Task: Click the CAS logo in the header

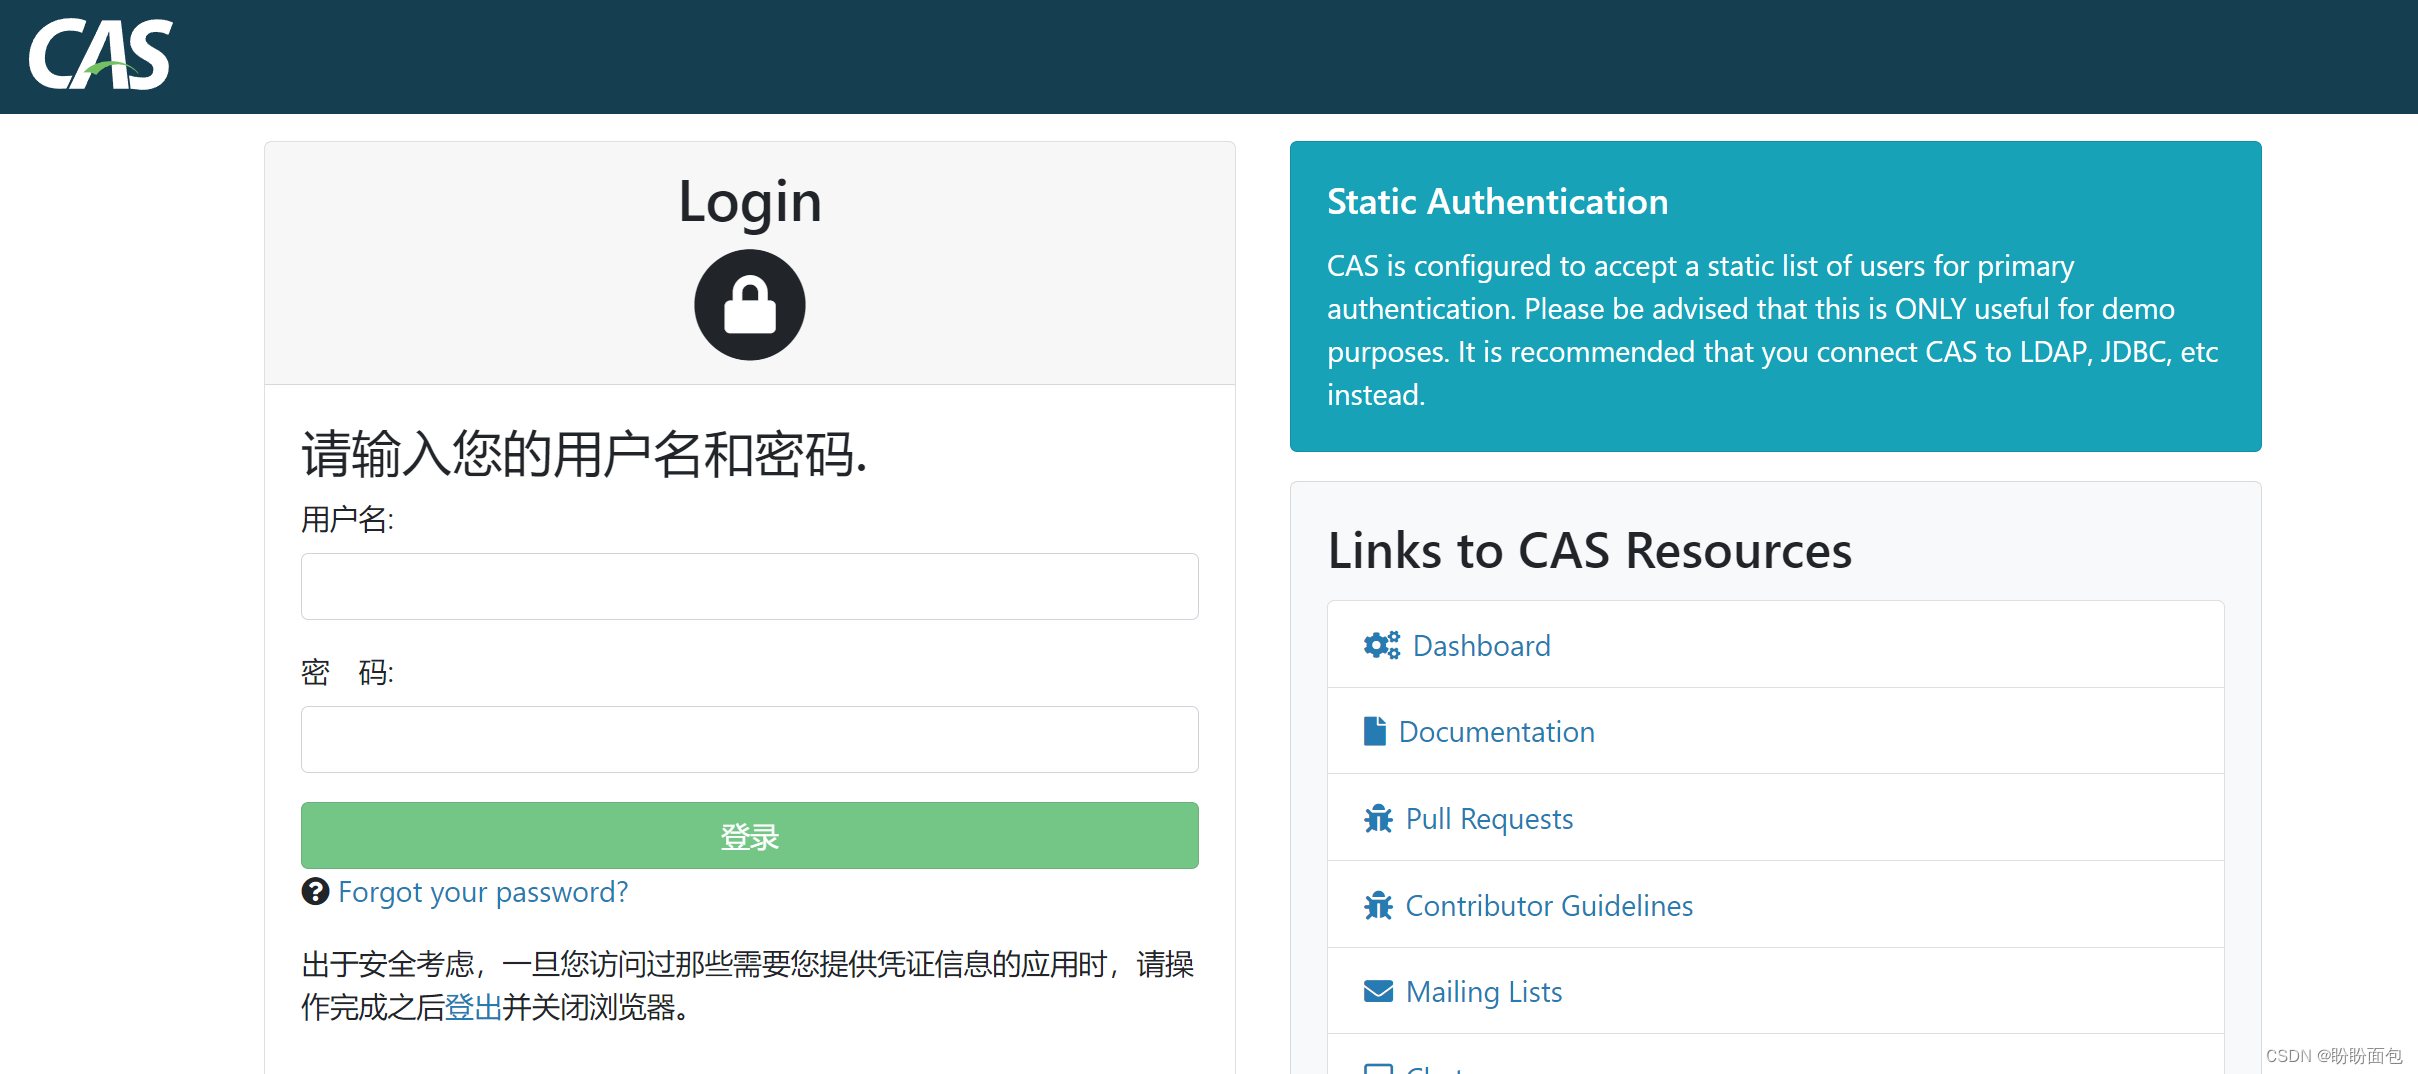Action: (100, 55)
